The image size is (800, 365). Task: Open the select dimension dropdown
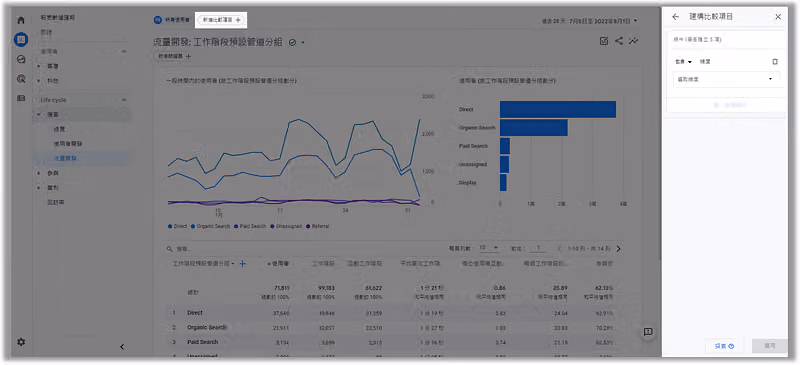[x=727, y=79]
